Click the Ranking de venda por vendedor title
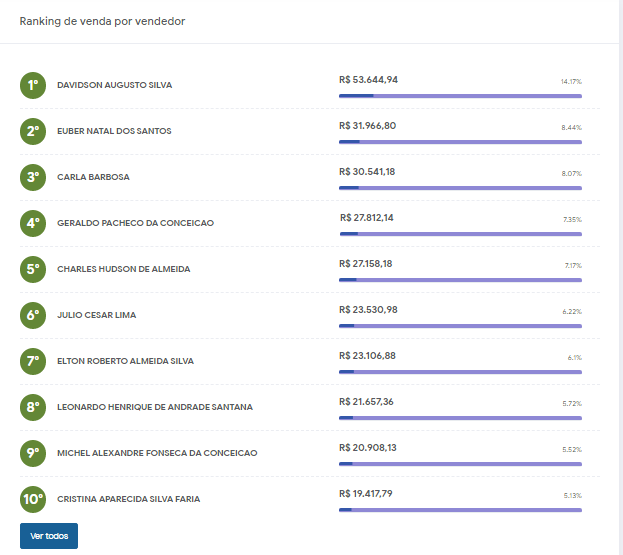Image resolution: width=623 pixels, height=555 pixels. pos(102,21)
